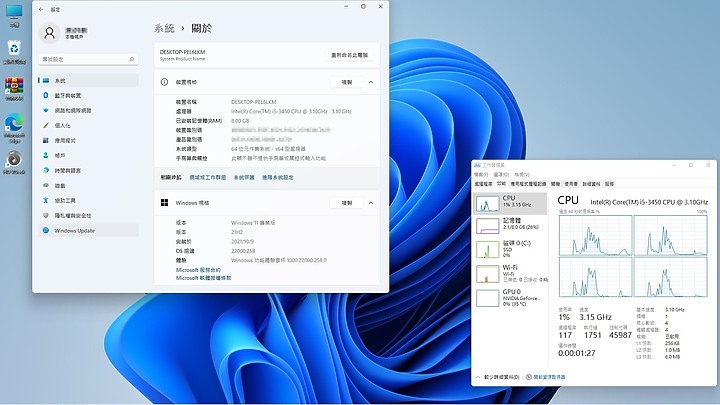Focus the Settings search box

coord(88,59)
